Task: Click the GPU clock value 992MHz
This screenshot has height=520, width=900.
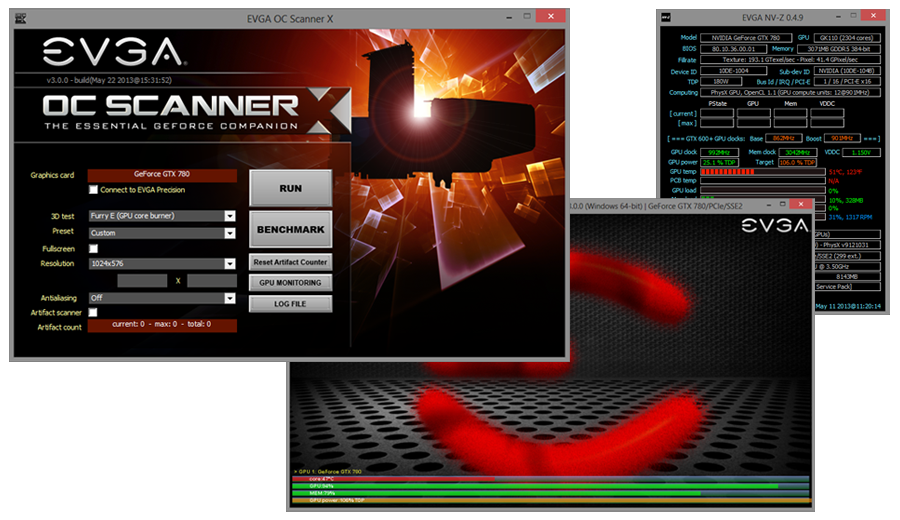Action: pyautogui.click(x=719, y=152)
